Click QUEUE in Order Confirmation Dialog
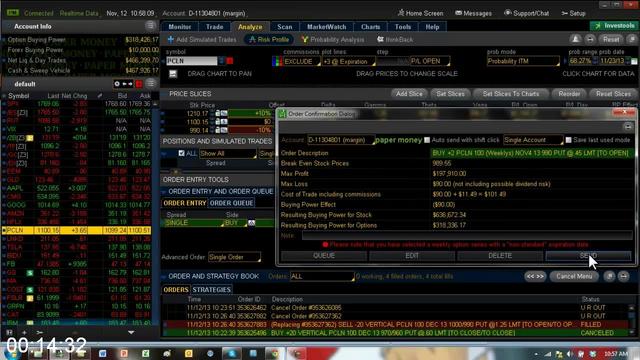The height and width of the screenshot is (360, 640). point(324,256)
